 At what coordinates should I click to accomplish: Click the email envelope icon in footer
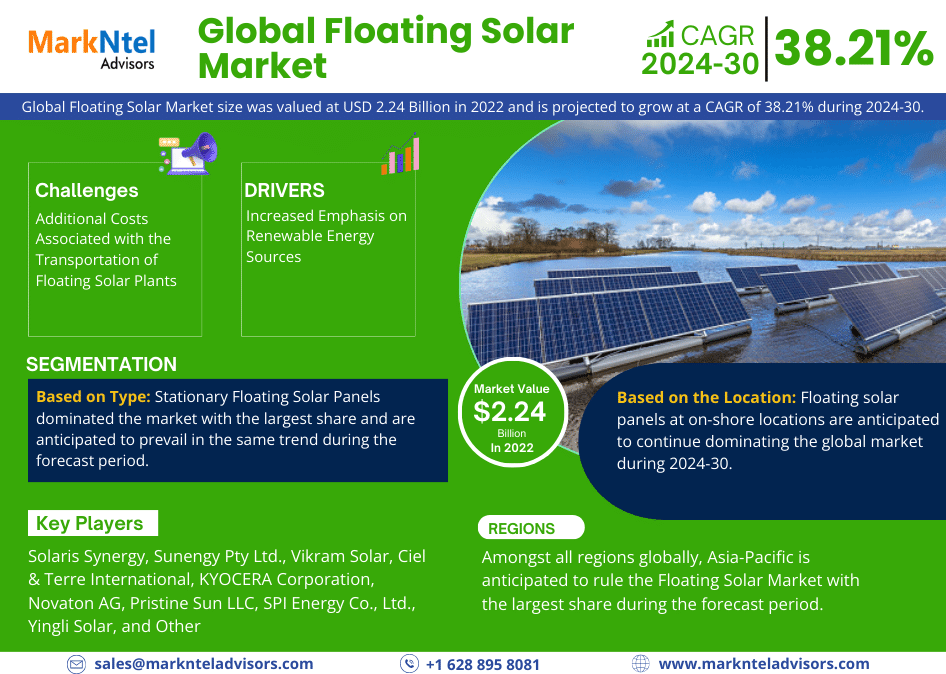click(76, 664)
